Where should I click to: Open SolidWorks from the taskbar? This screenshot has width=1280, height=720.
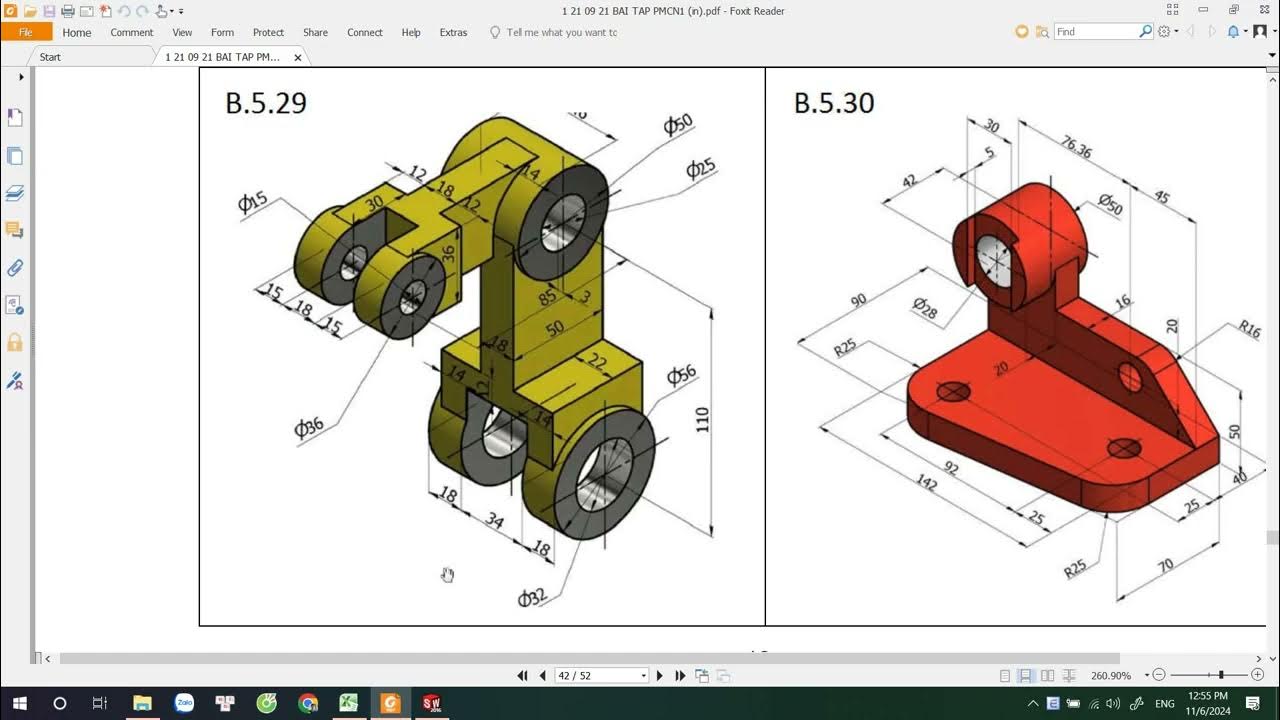(x=431, y=703)
